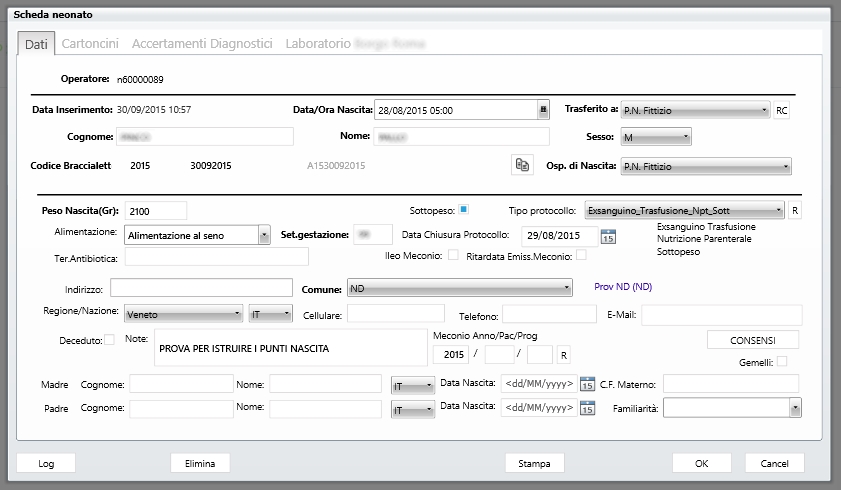
Task: Expand the Comune dropdown list
Action: 459,288
